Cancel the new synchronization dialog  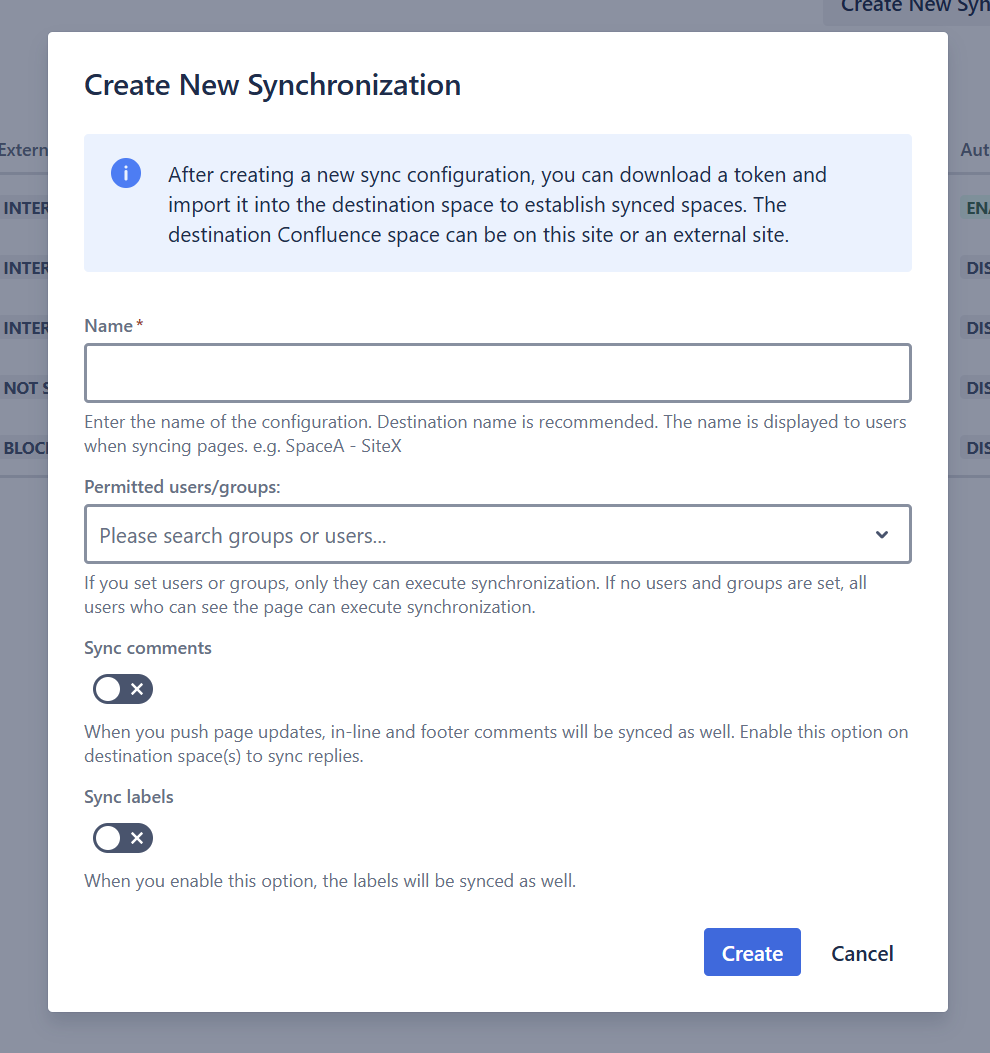(862, 953)
